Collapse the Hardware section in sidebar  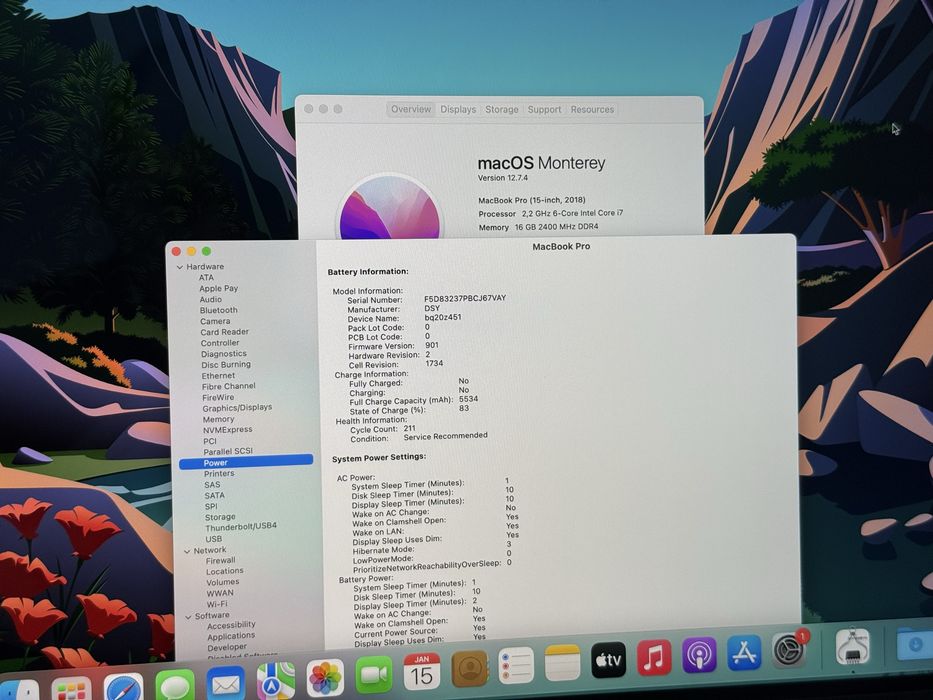(x=180, y=267)
